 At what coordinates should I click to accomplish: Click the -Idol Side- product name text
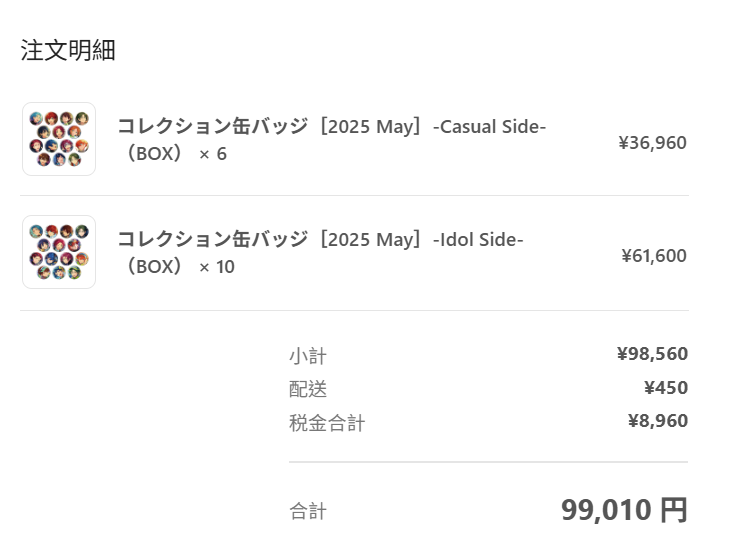coord(478,239)
